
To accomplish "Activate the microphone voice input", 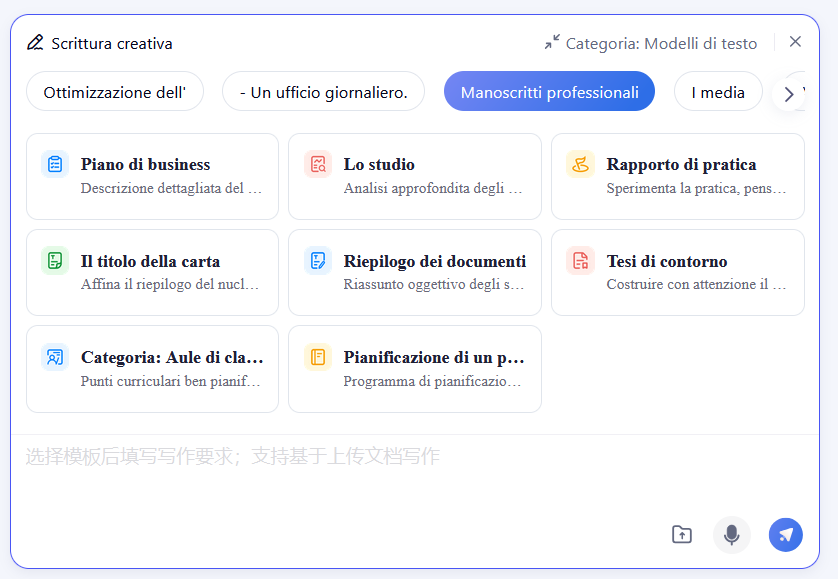I will click(x=731, y=534).
